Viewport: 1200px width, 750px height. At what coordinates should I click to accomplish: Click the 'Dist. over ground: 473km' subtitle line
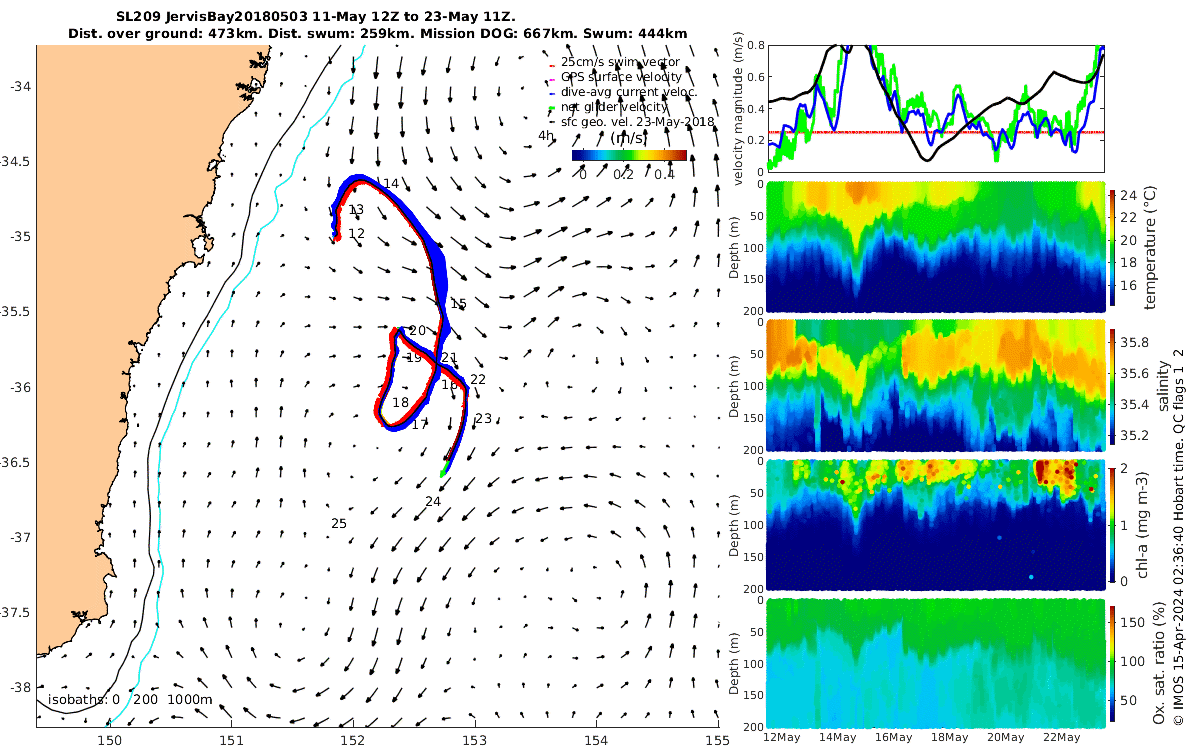pos(378,34)
